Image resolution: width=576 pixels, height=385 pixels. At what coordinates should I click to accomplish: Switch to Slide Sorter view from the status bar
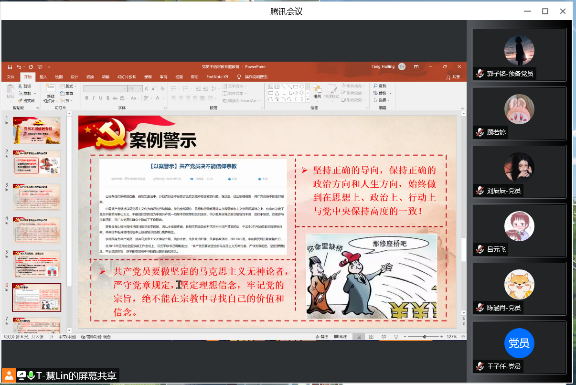point(371,337)
